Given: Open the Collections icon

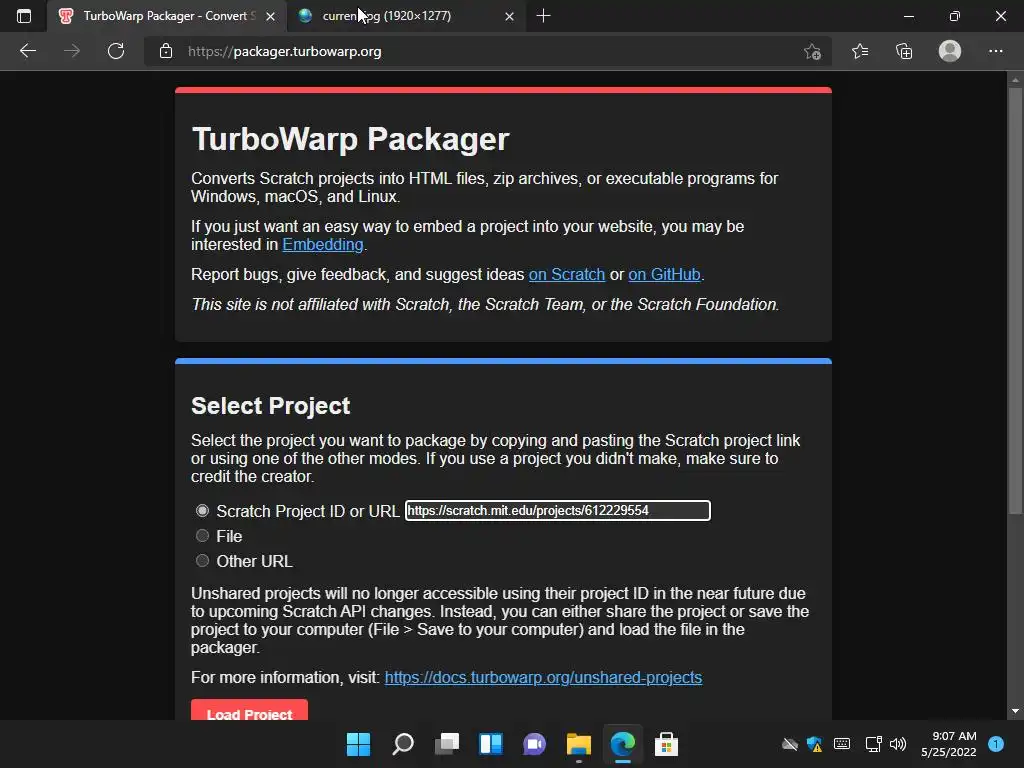Looking at the screenshot, I should (904, 51).
